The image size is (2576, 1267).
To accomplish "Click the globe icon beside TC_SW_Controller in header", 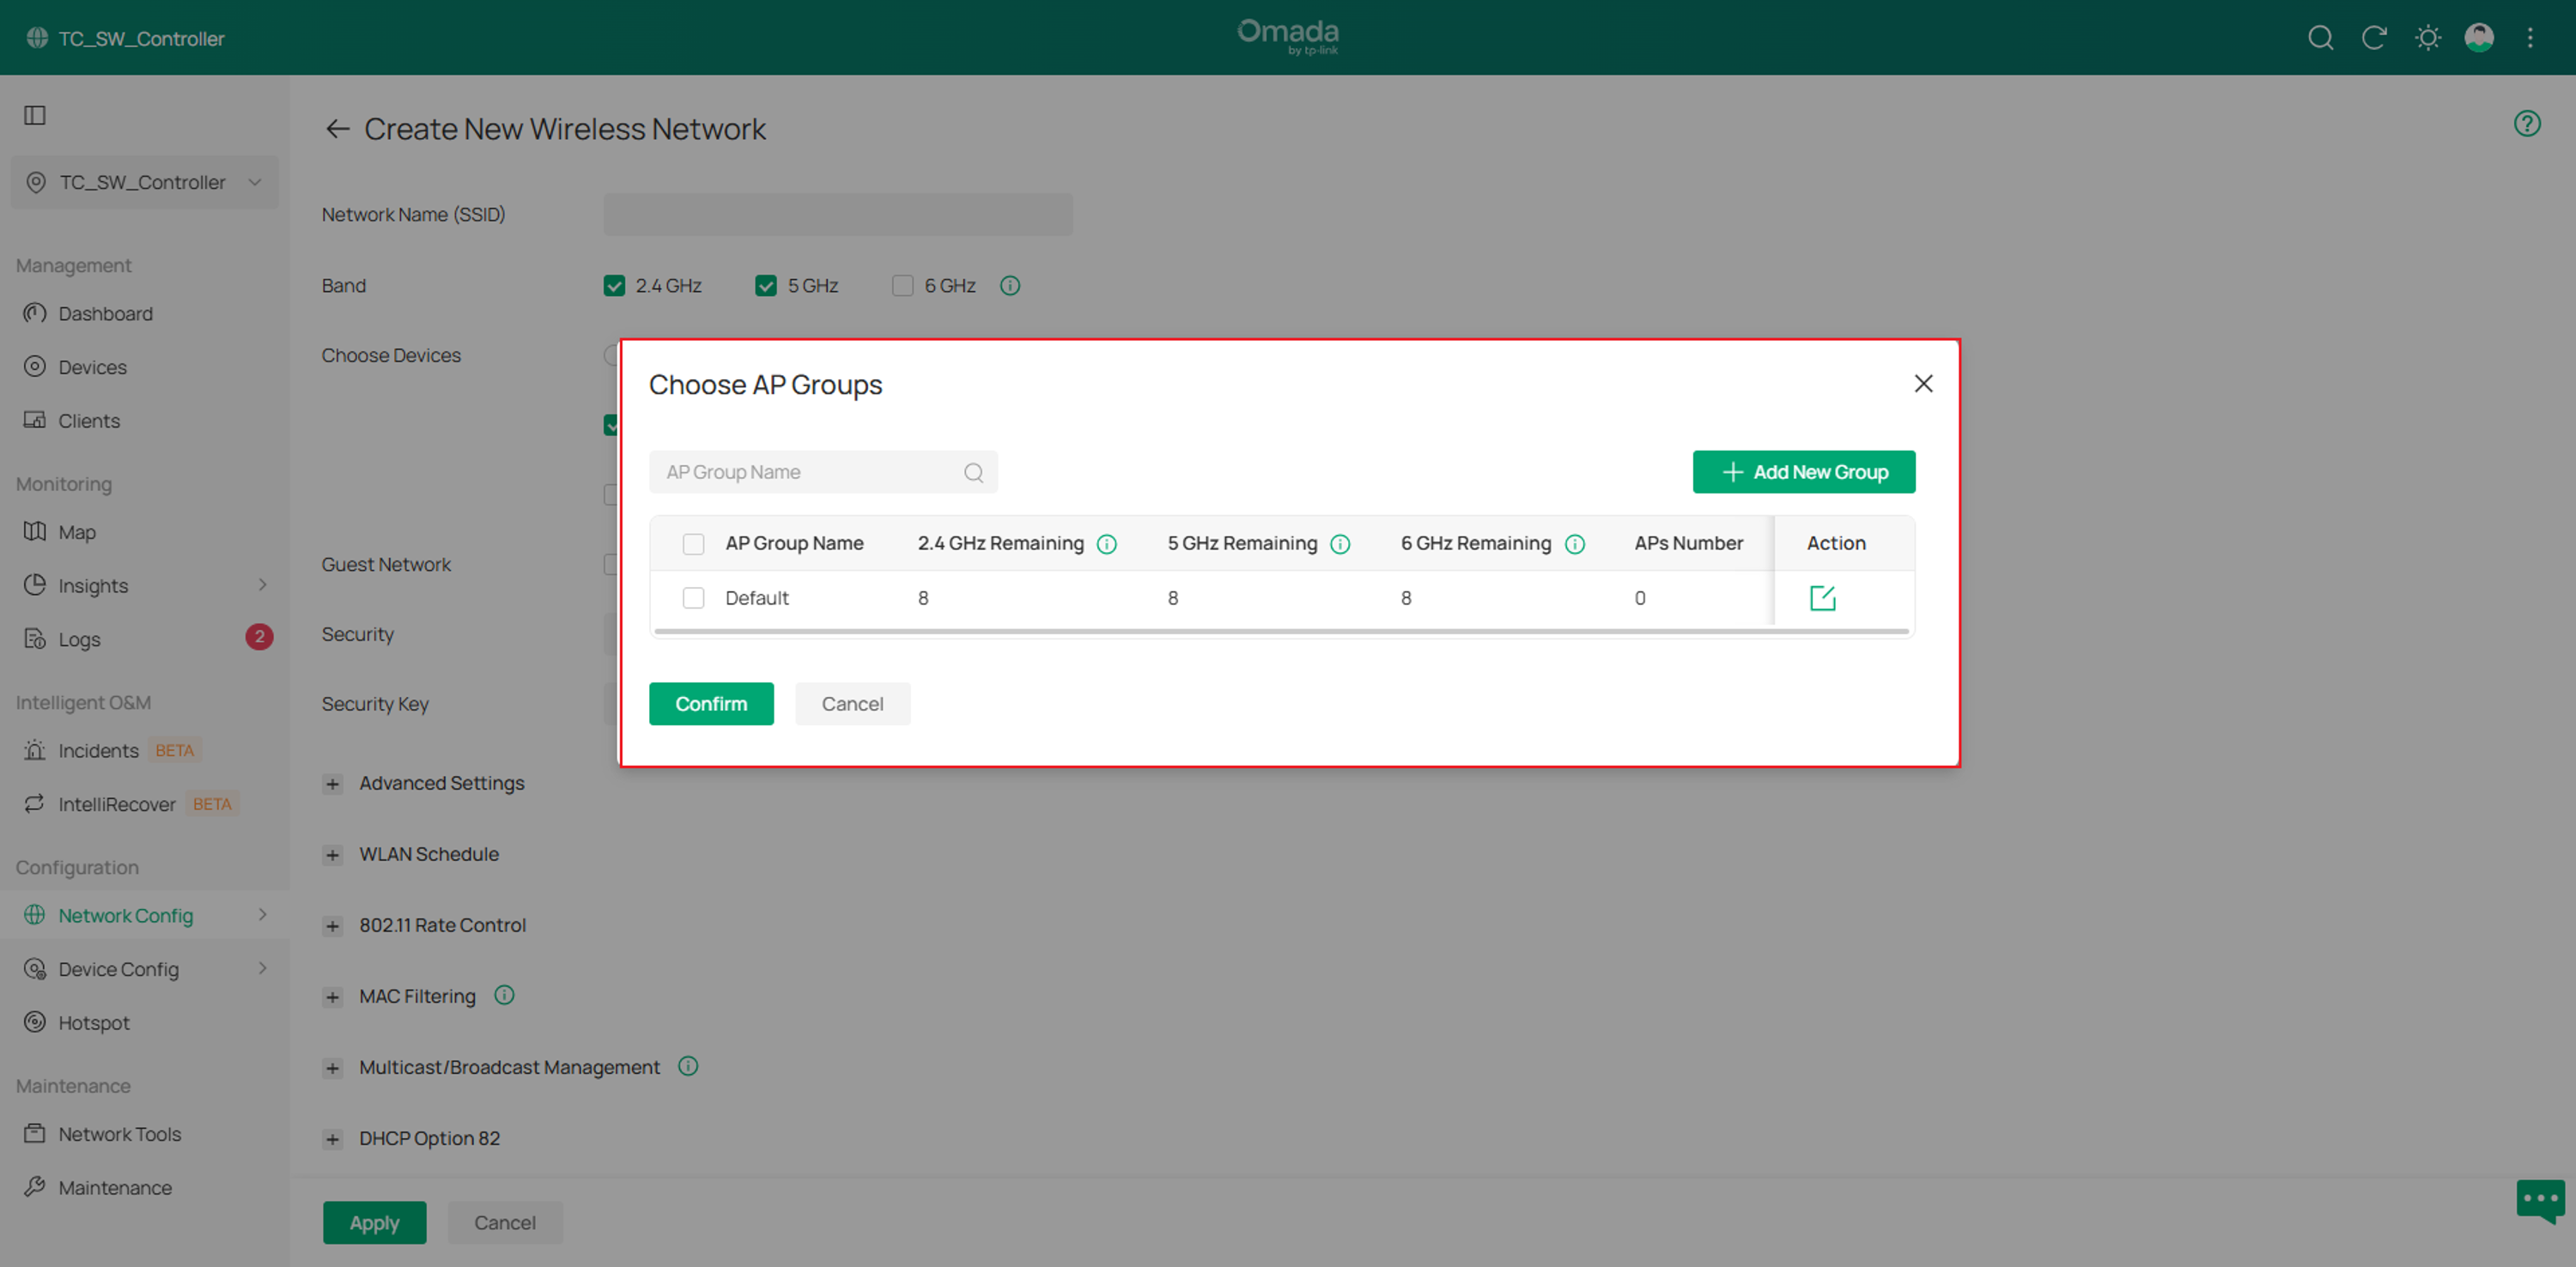I will click(37, 38).
